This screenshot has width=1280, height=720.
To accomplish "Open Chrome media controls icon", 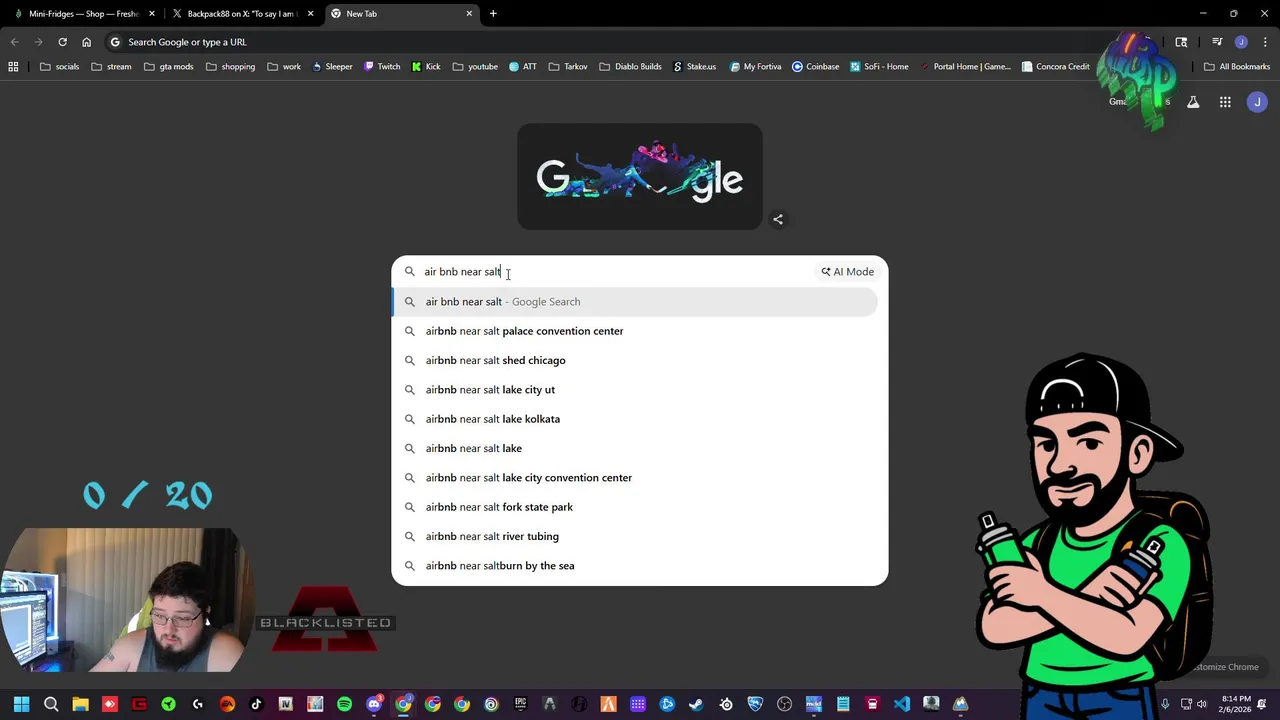I will click(1217, 42).
